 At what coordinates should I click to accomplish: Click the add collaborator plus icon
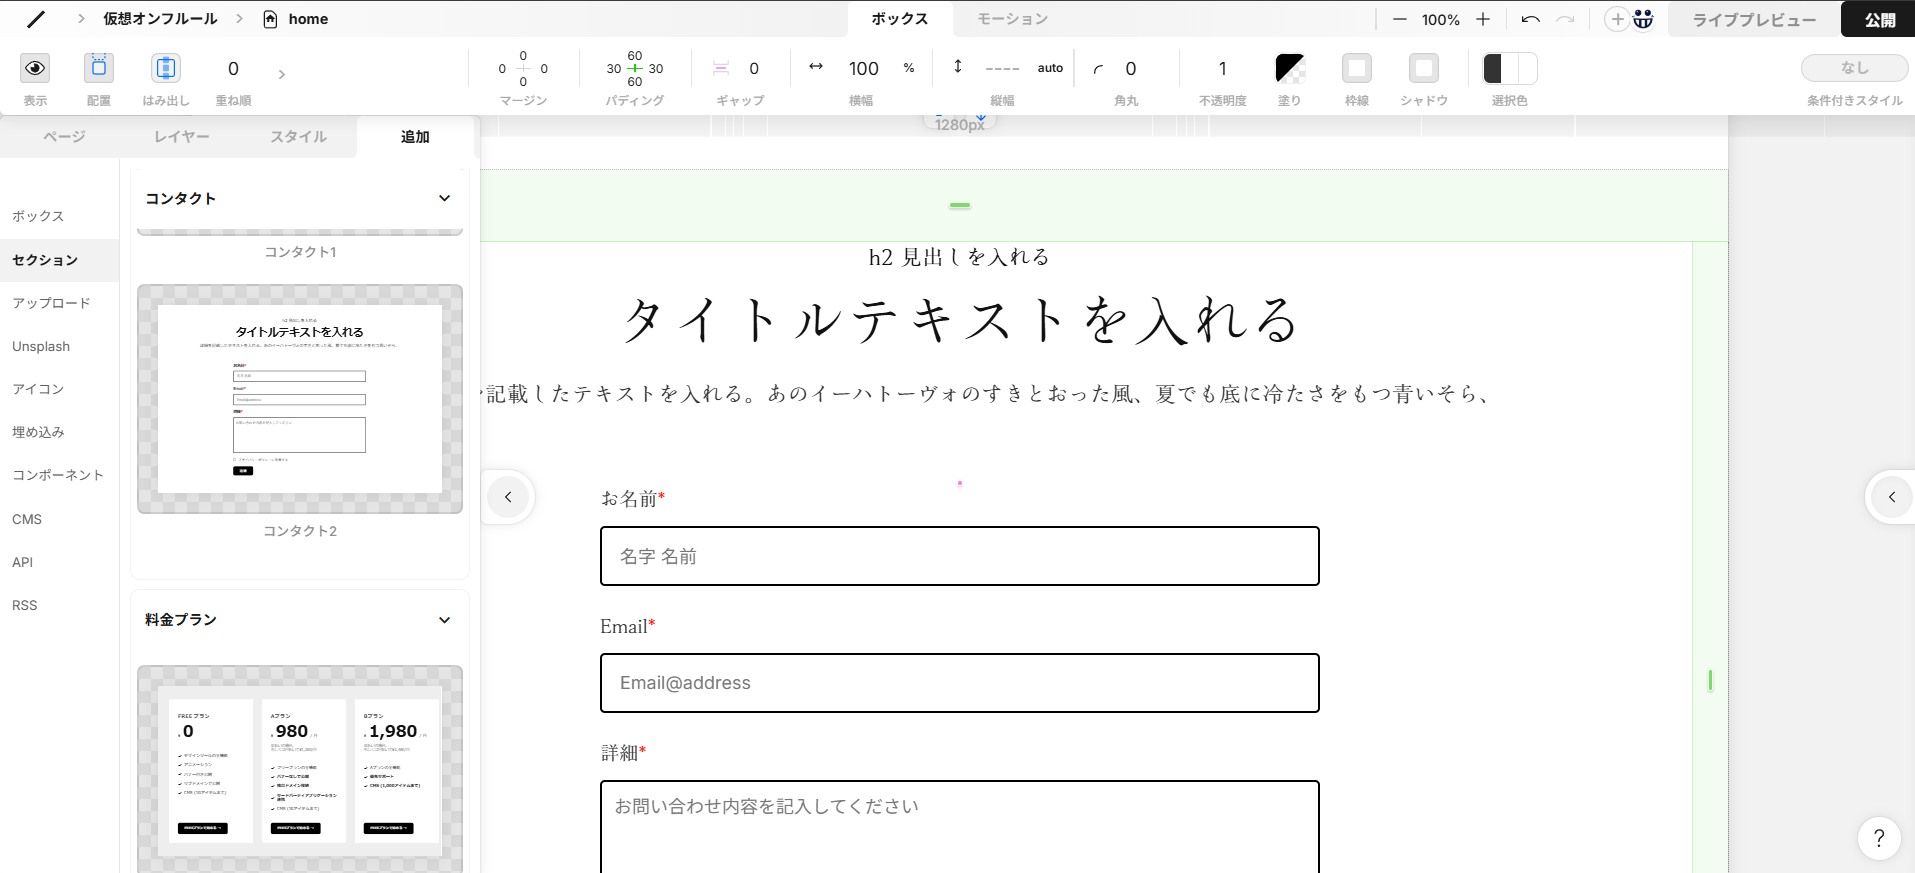(1617, 19)
